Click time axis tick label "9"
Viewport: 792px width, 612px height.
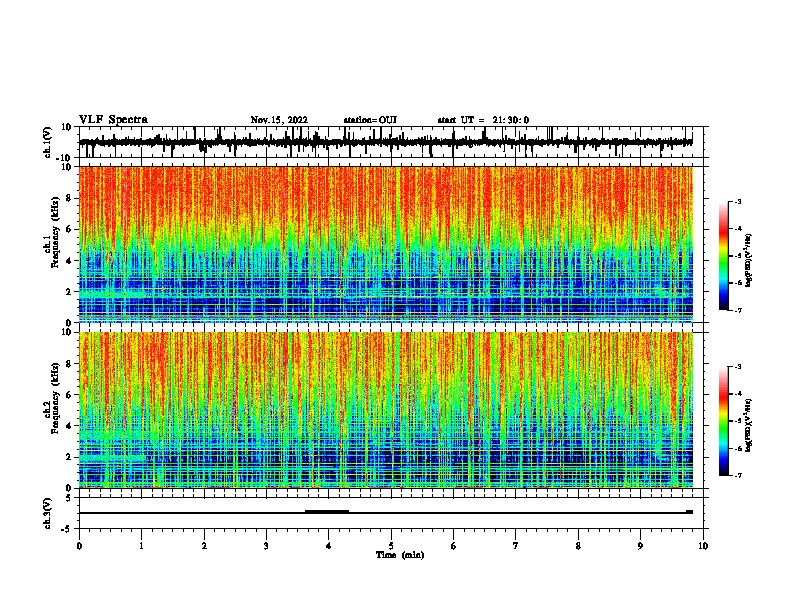coord(640,546)
